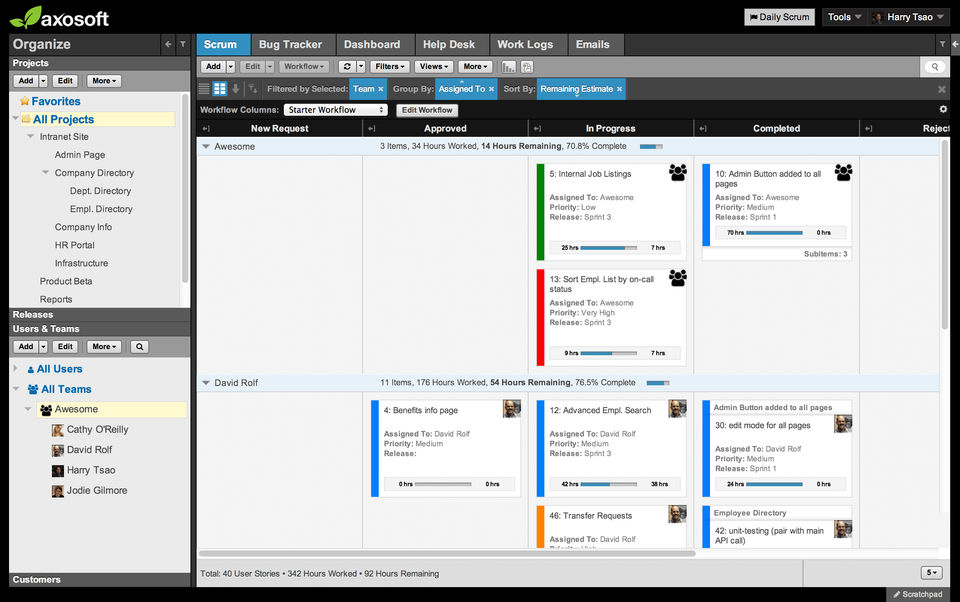The height and width of the screenshot is (602, 960).
Task: Open the Views dropdown
Action: click(433, 67)
